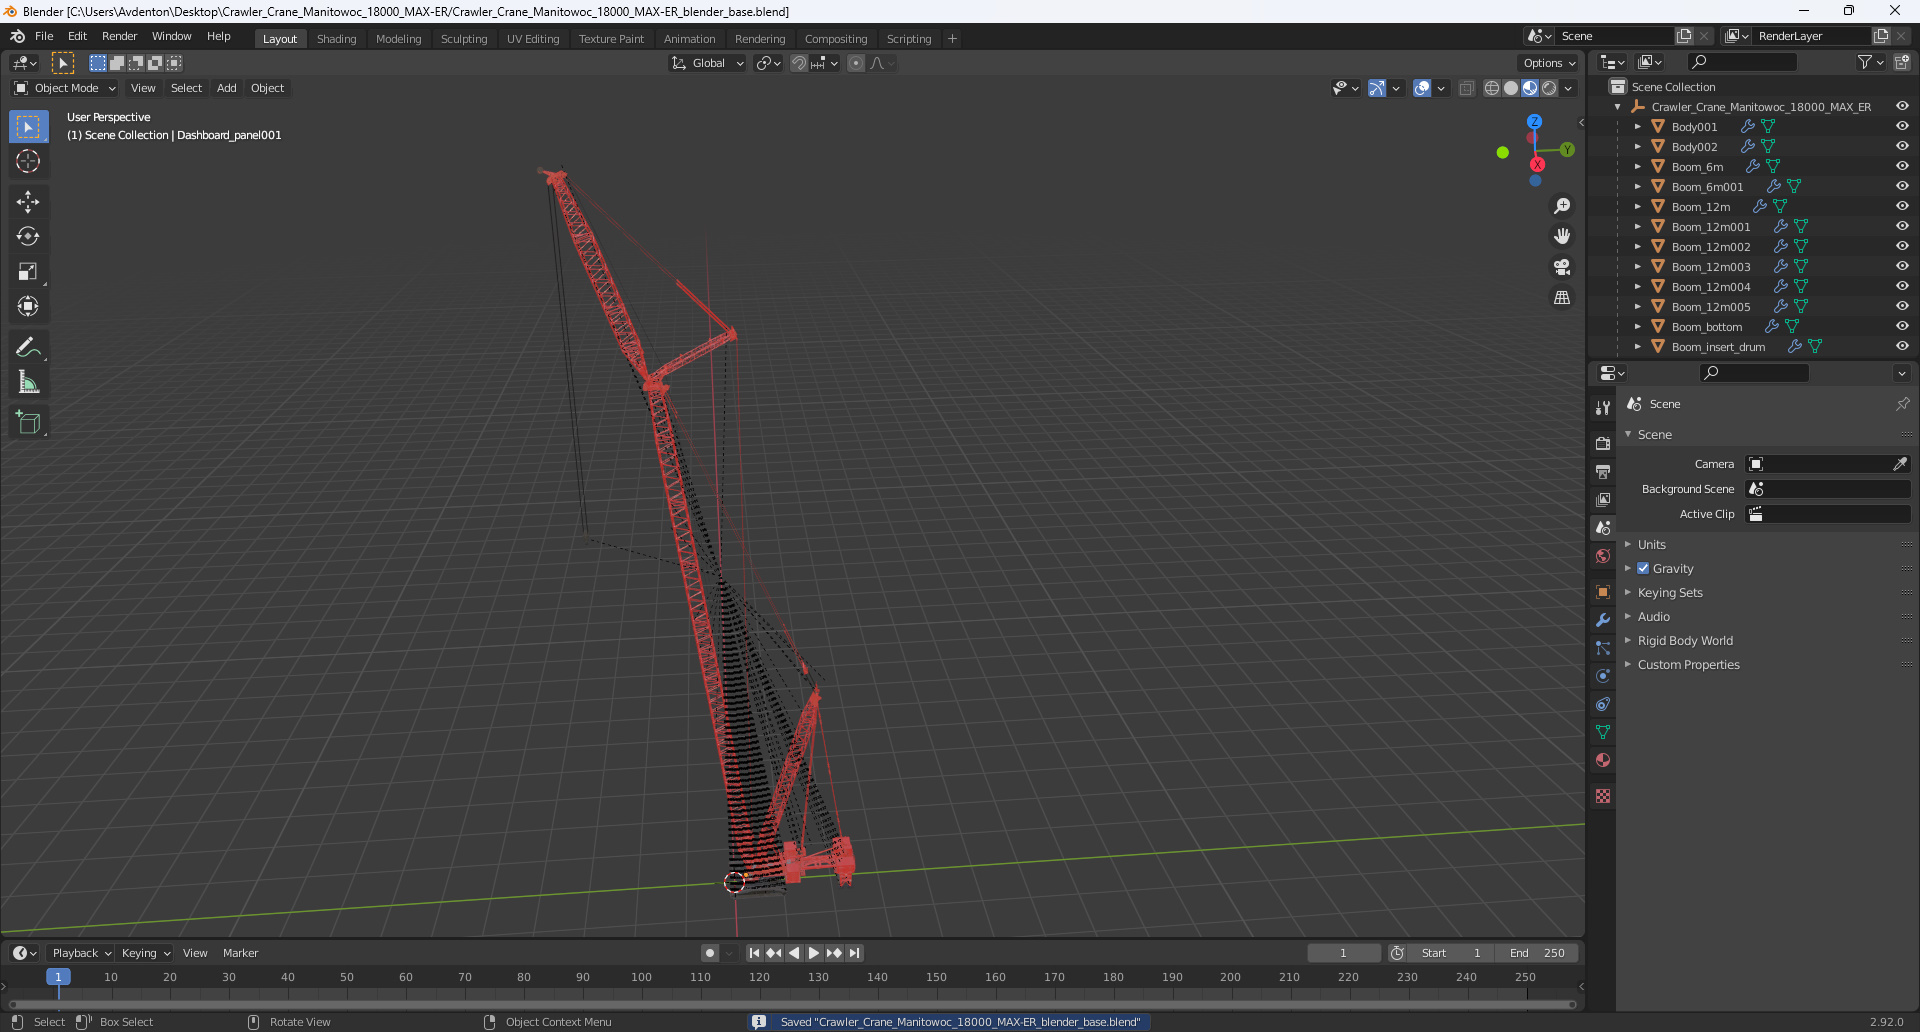Image resolution: width=1920 pixels, height=1032 pixels.
Task: Hide the Crawler_Crane_Manitowoc_18000_MAX_ER collection
Action: point(1902,107)
